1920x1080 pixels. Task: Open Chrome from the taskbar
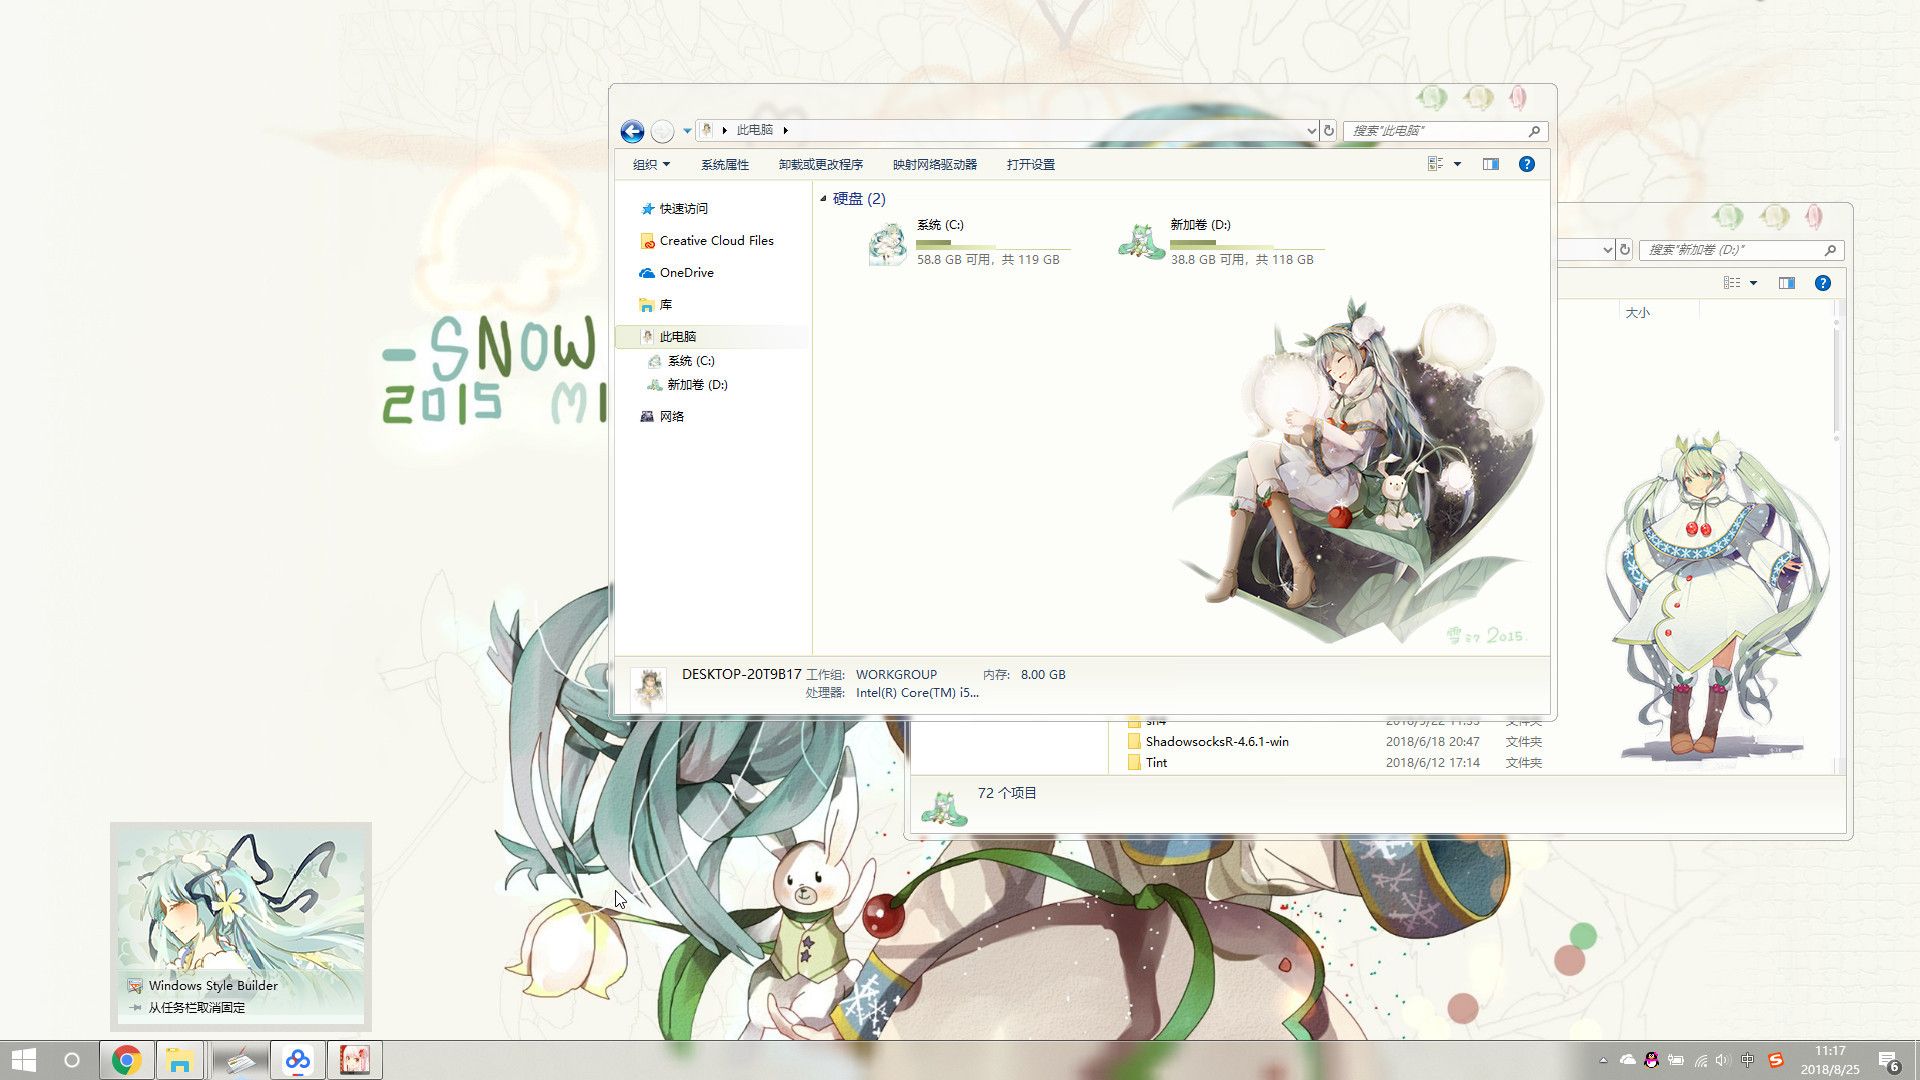pyautogui.click(x=127, y=1060)
